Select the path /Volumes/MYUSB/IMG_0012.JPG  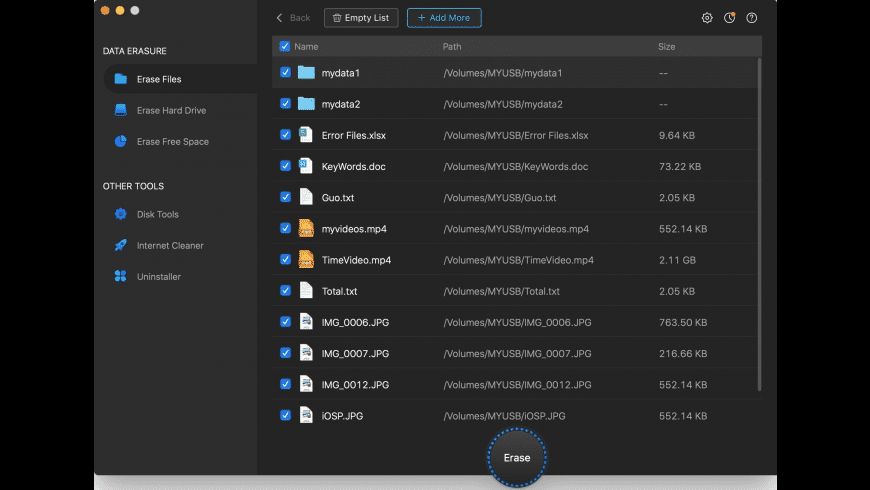[517, 385]
